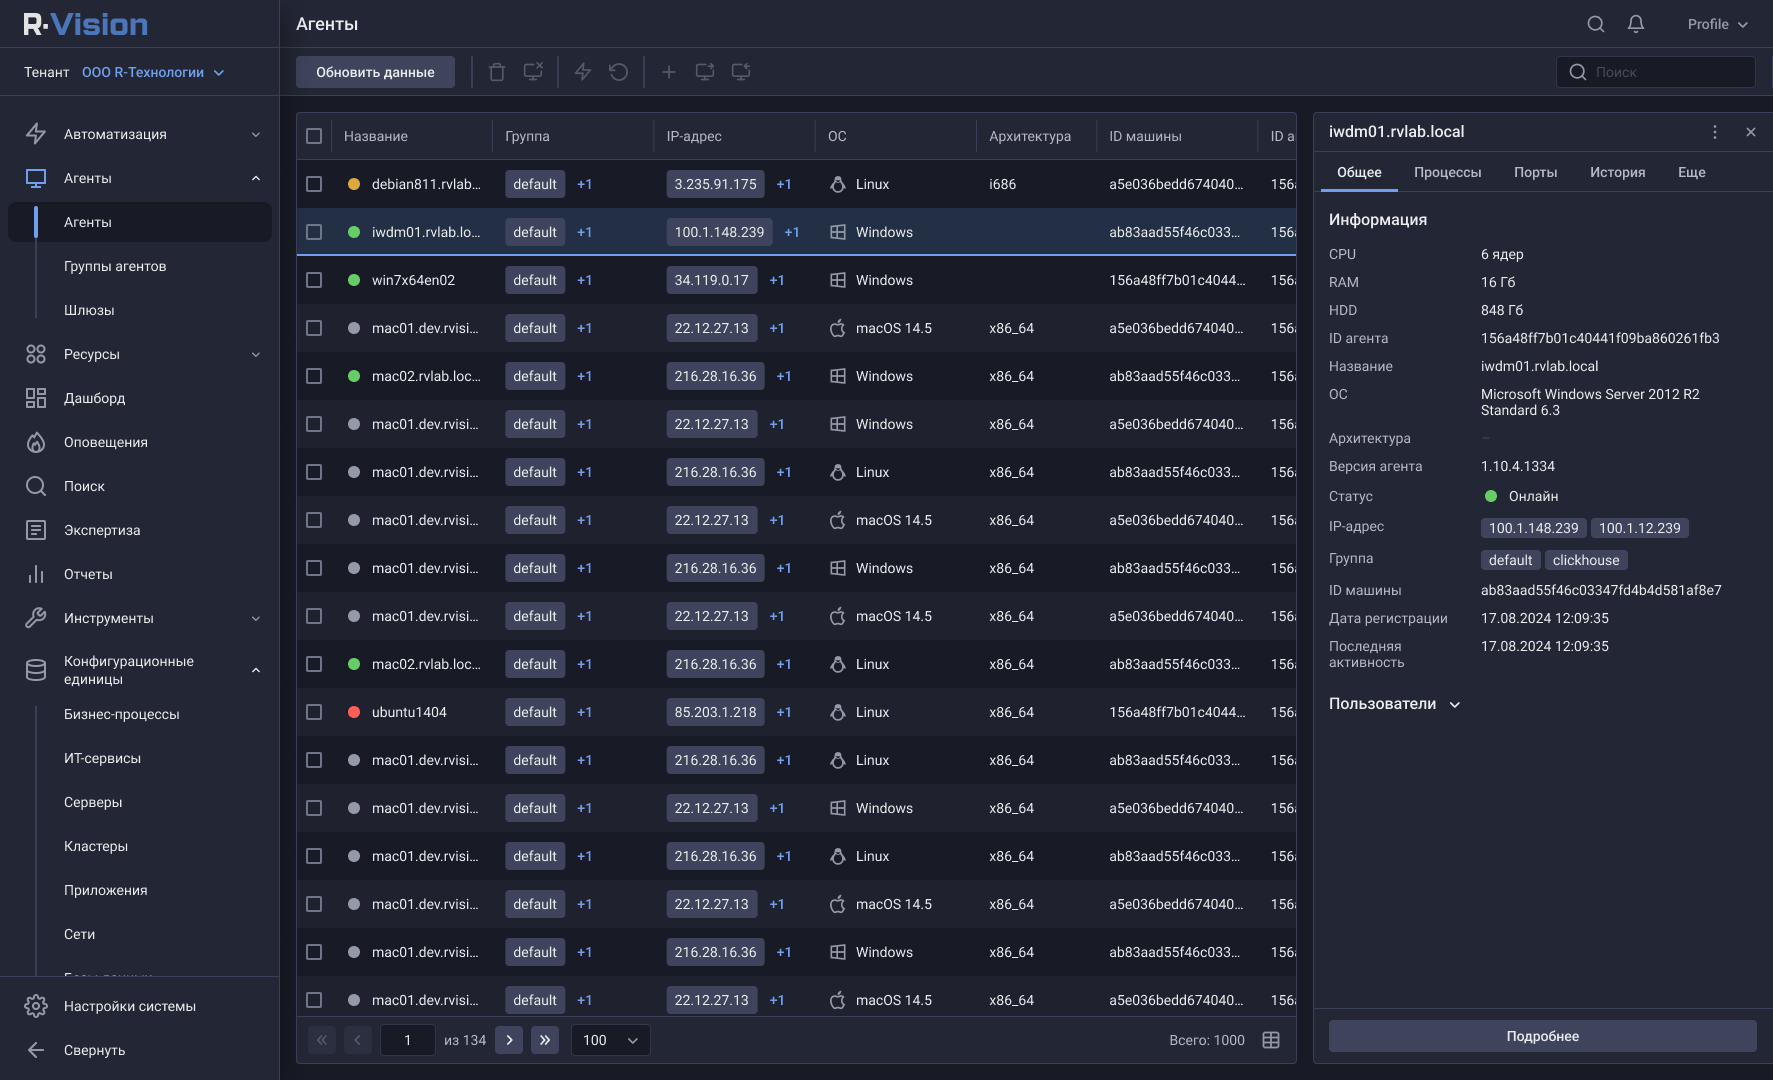Click the plus add icon in toolbar
1773x1080 pixels.
[x=669, y=72]
